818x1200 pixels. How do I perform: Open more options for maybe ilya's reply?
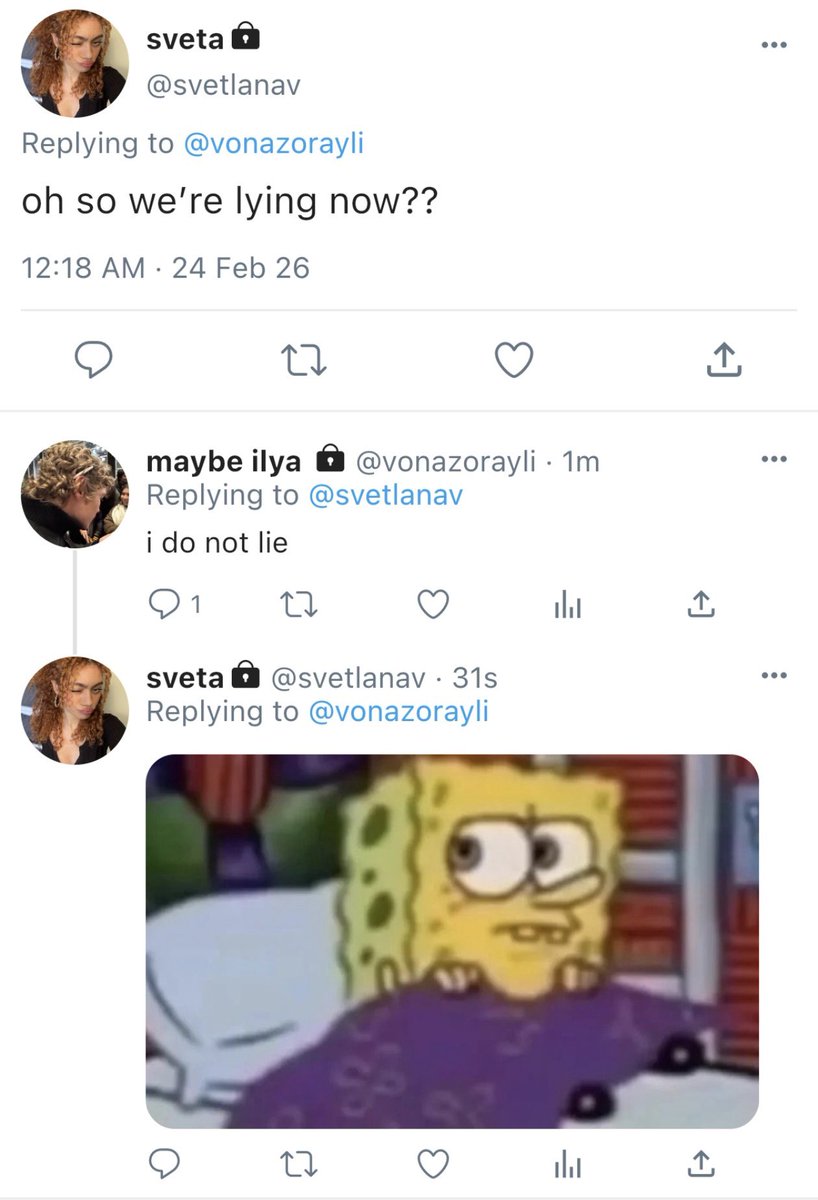(x=774, y=459)
